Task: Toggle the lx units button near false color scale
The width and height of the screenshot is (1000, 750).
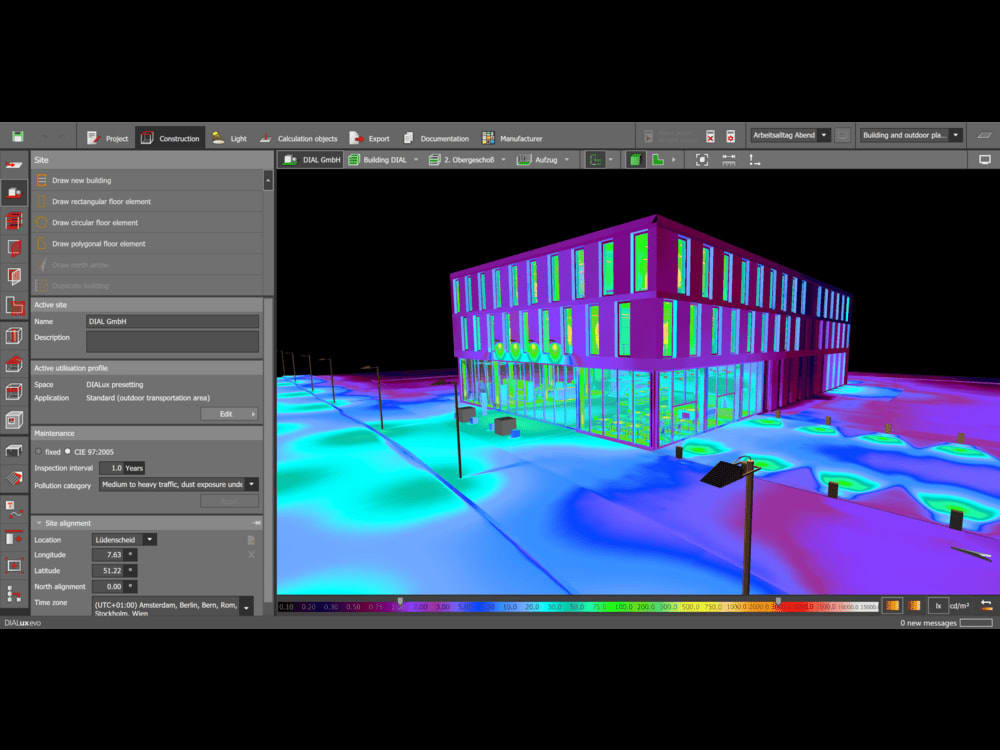Action: (936, 605)
